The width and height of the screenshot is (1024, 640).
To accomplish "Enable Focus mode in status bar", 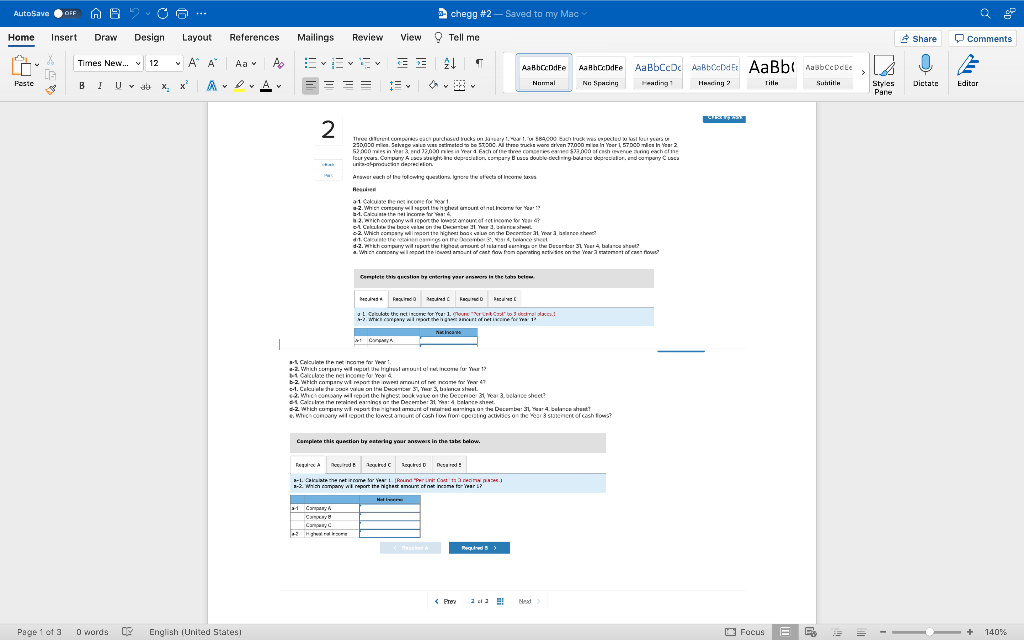I will 744,632.
